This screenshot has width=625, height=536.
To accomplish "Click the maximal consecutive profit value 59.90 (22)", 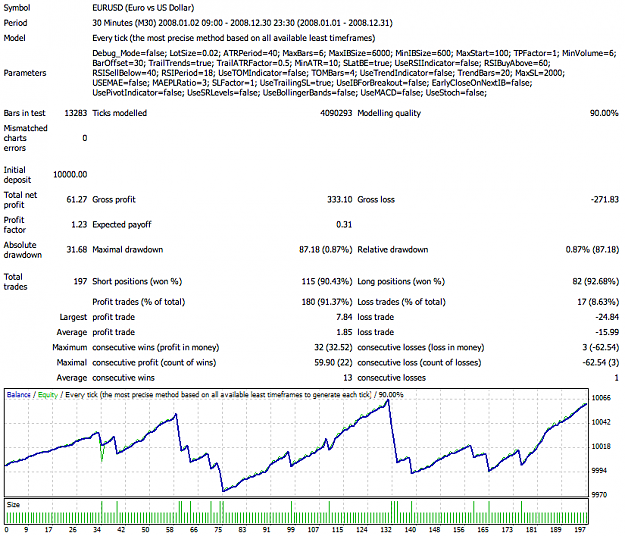I will 333,363.
